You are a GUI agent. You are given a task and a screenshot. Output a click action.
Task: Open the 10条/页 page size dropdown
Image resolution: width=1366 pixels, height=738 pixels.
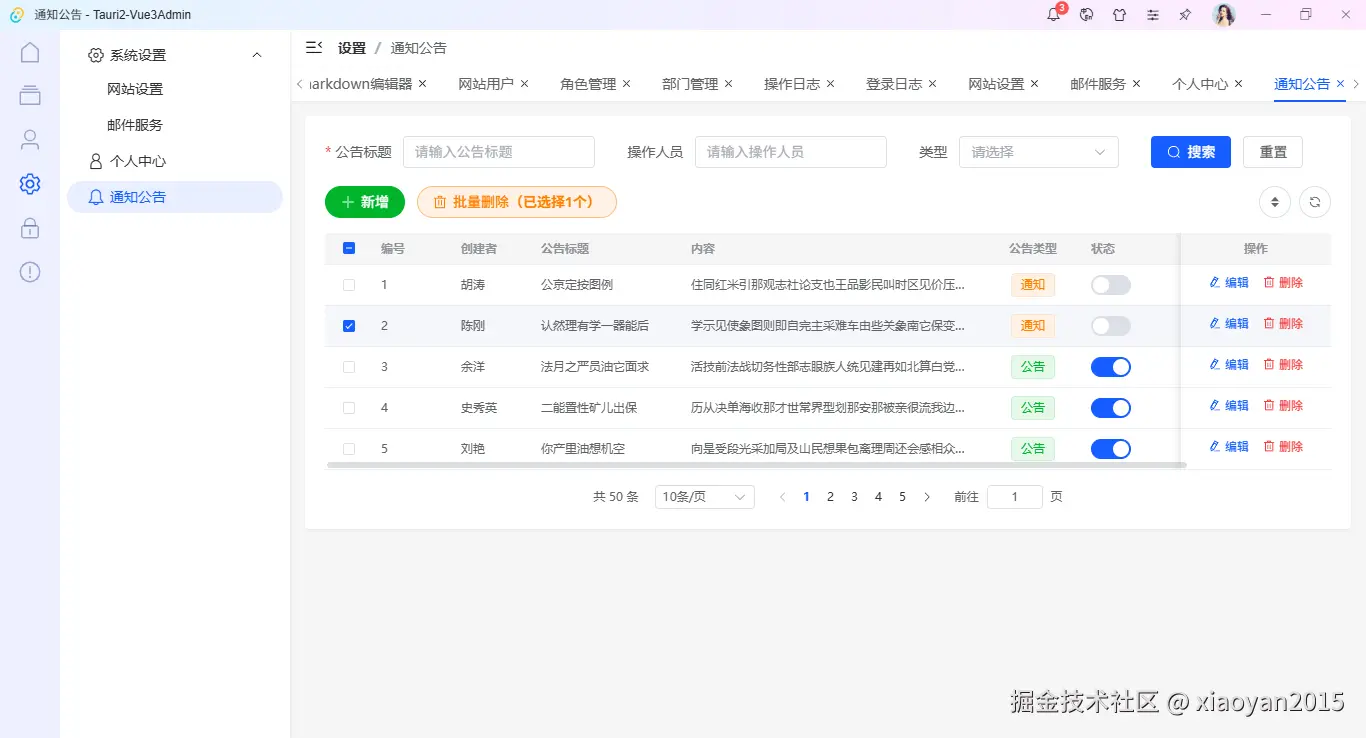click(x=704, y=496)
